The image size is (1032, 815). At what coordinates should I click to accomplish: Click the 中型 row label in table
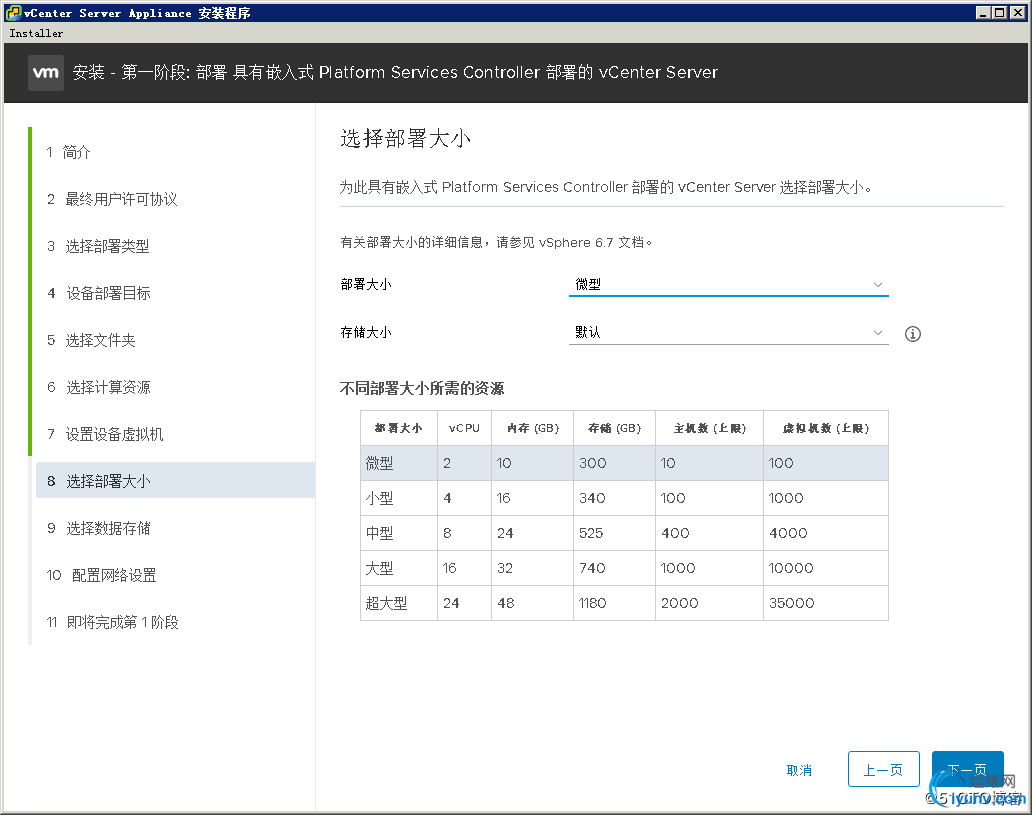point(380,533)
